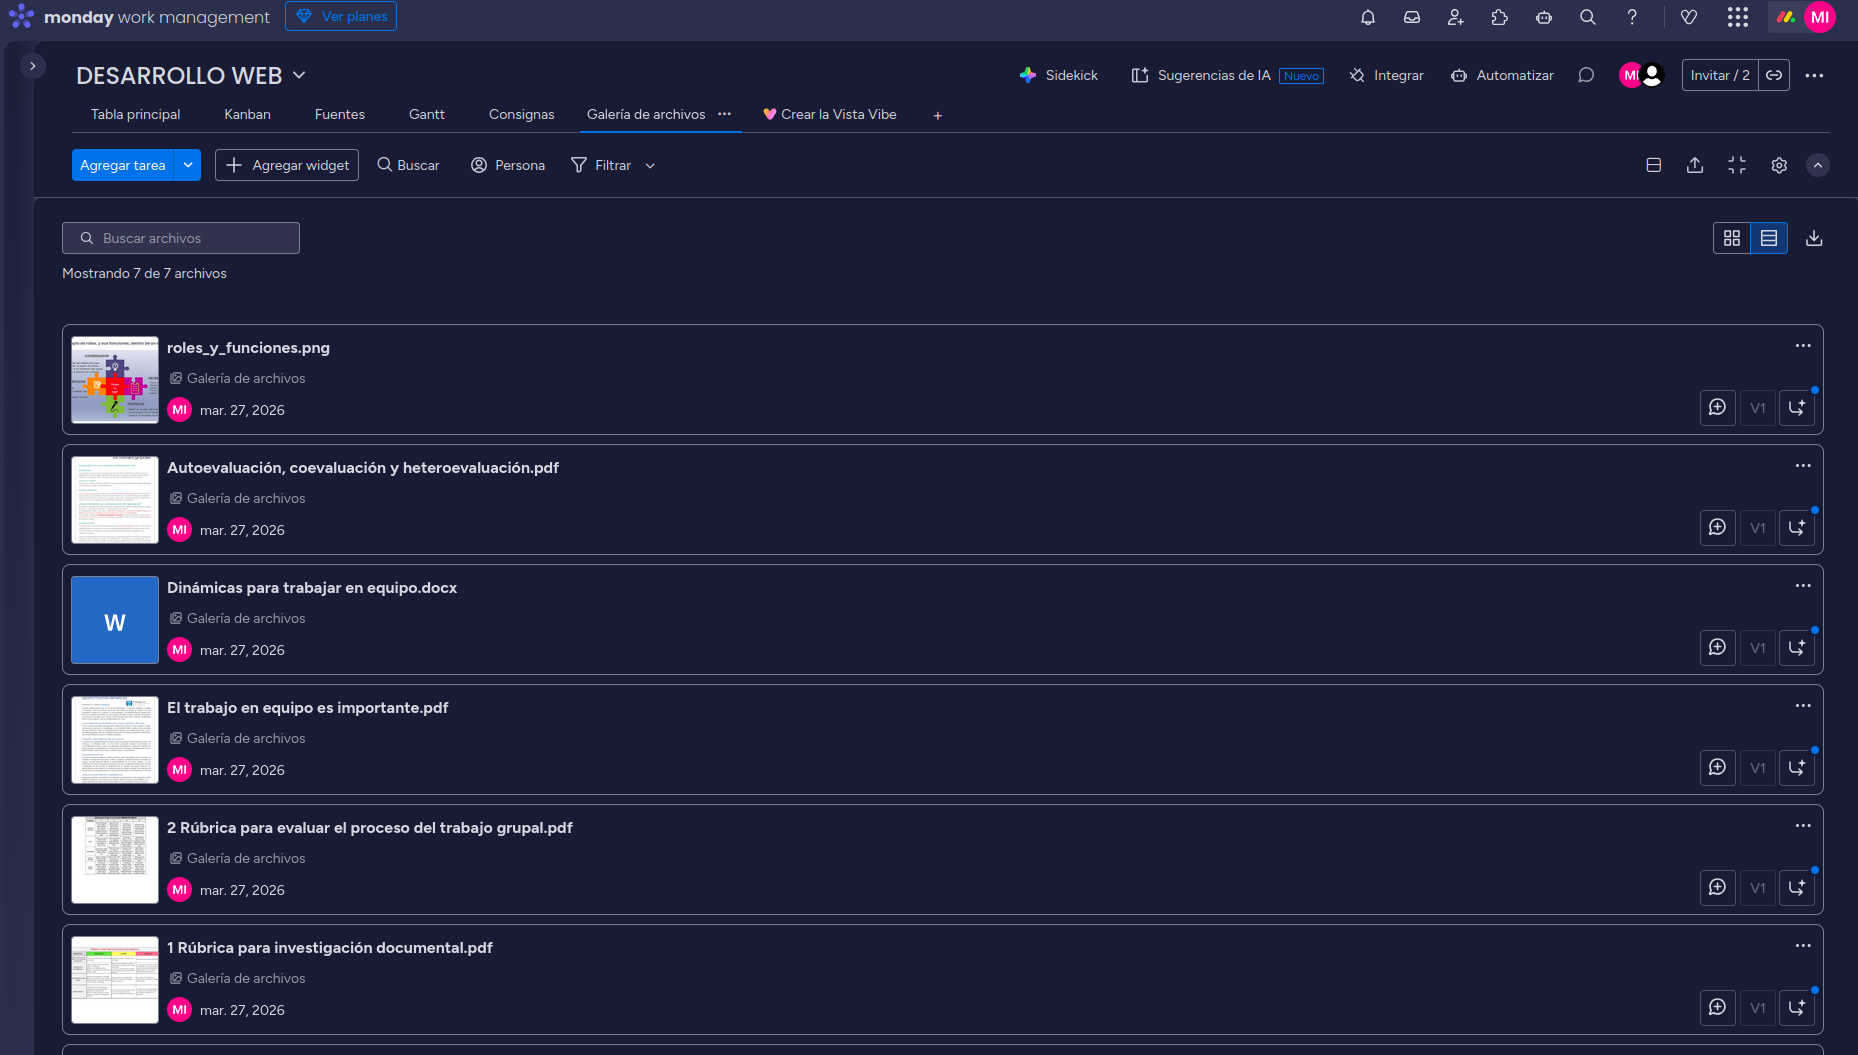Expand the left sidebar panel
Screen dimensions: 1858x1055
tap(33, 66)
